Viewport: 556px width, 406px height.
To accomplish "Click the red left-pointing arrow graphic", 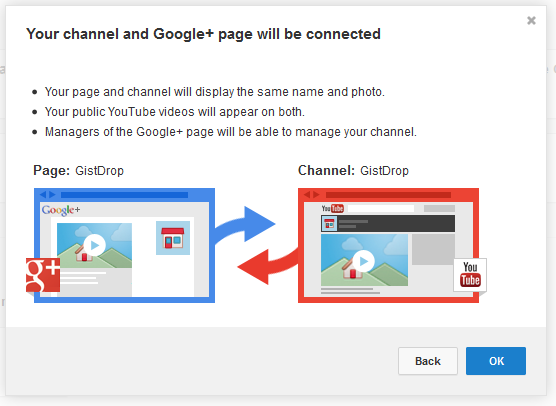I will coord(268,266).
